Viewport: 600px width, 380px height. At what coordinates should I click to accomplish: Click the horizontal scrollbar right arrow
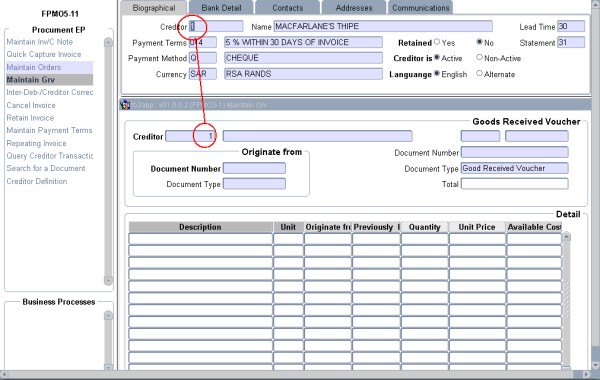pyautogui.click(x=586, y=374)
